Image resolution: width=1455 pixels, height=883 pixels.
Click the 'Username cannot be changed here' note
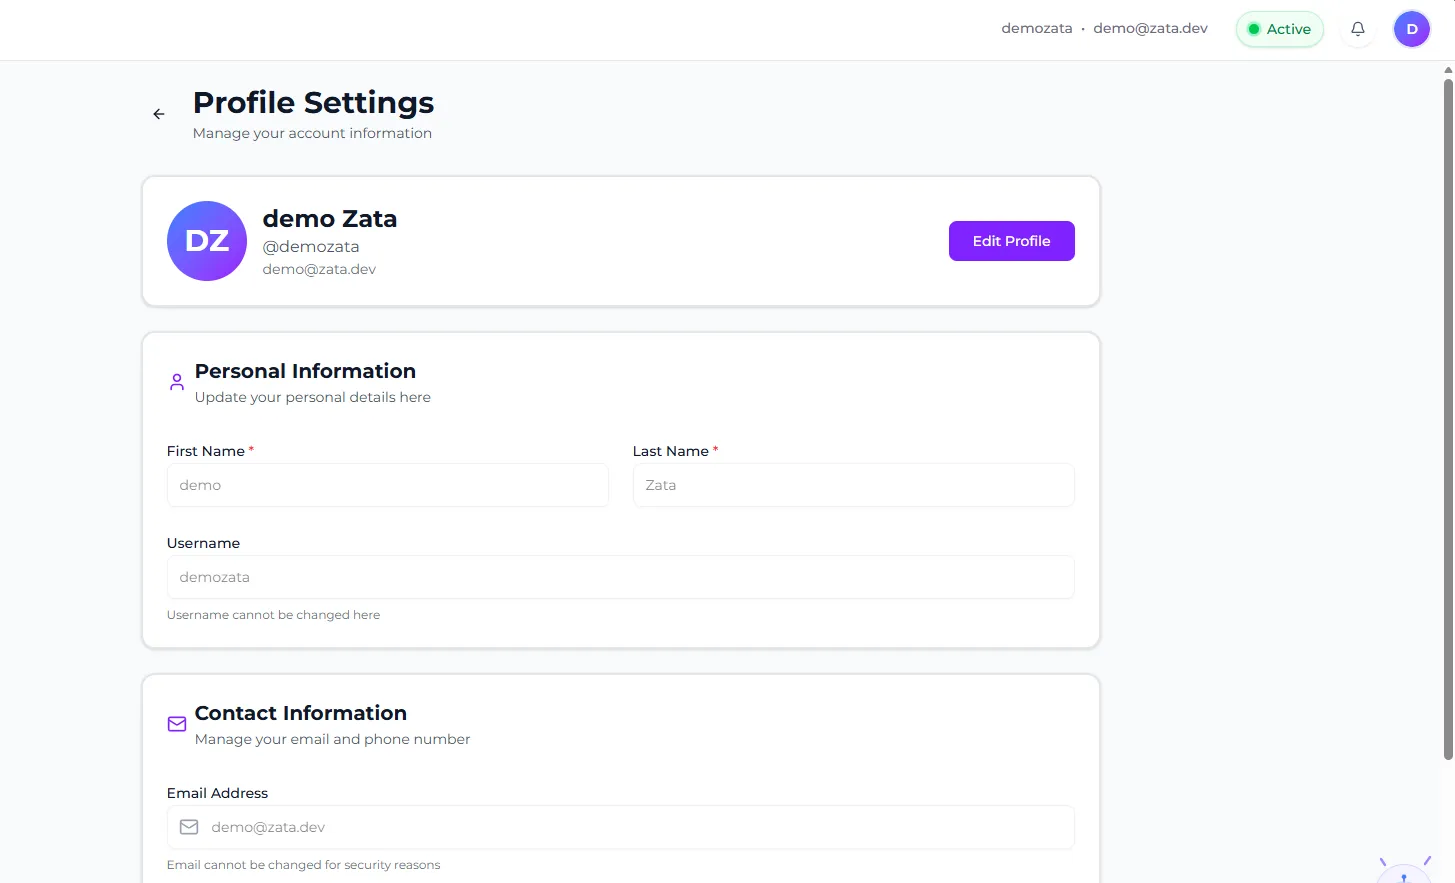[x=273, y=615]
